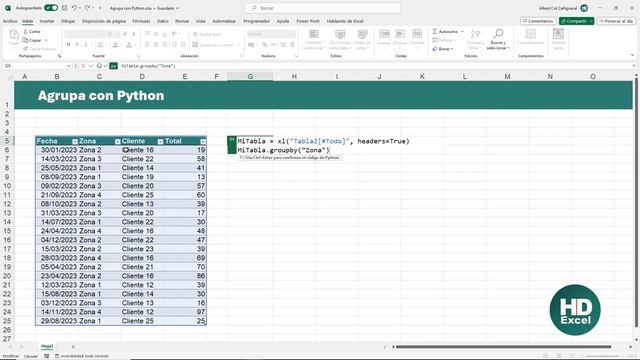This screenshot has height=360, width=640.
Task: Open the Cliente column filter dropdown
Action: (160, 141)
